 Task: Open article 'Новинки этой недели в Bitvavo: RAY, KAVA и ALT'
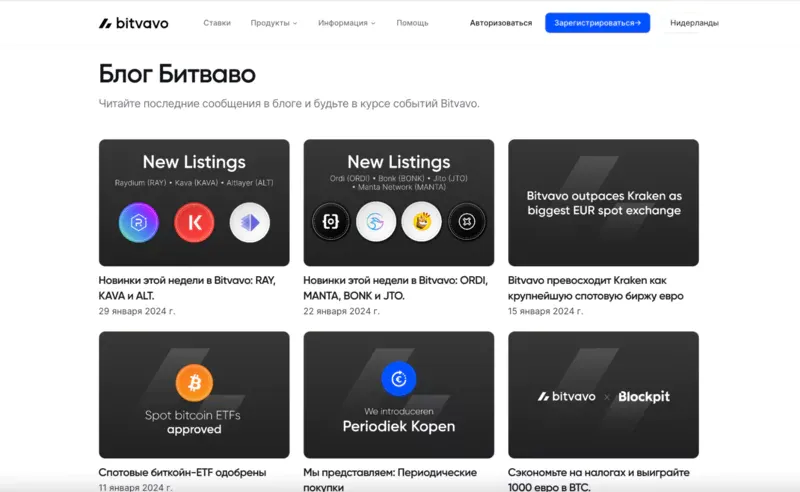[x=187, y=288]
